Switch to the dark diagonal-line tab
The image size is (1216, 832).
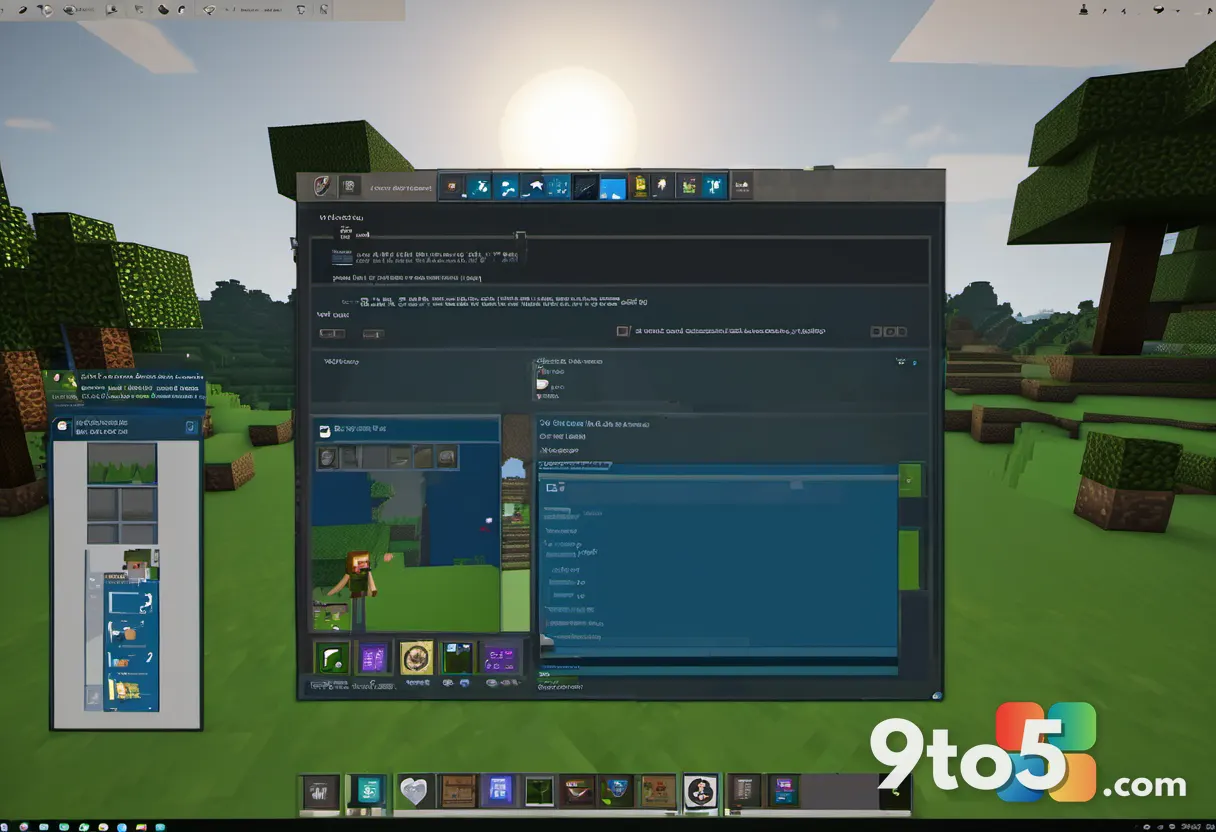tap(585, 187)
